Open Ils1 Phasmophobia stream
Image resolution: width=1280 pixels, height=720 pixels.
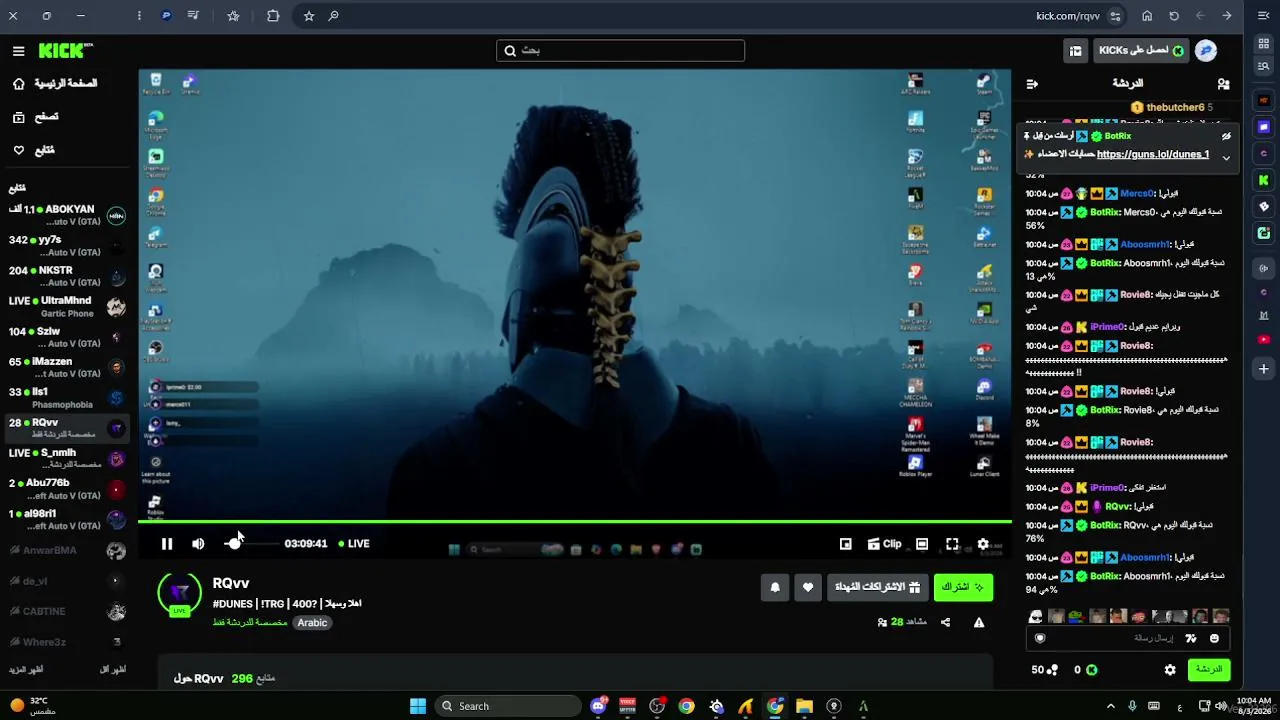(68, 398)
